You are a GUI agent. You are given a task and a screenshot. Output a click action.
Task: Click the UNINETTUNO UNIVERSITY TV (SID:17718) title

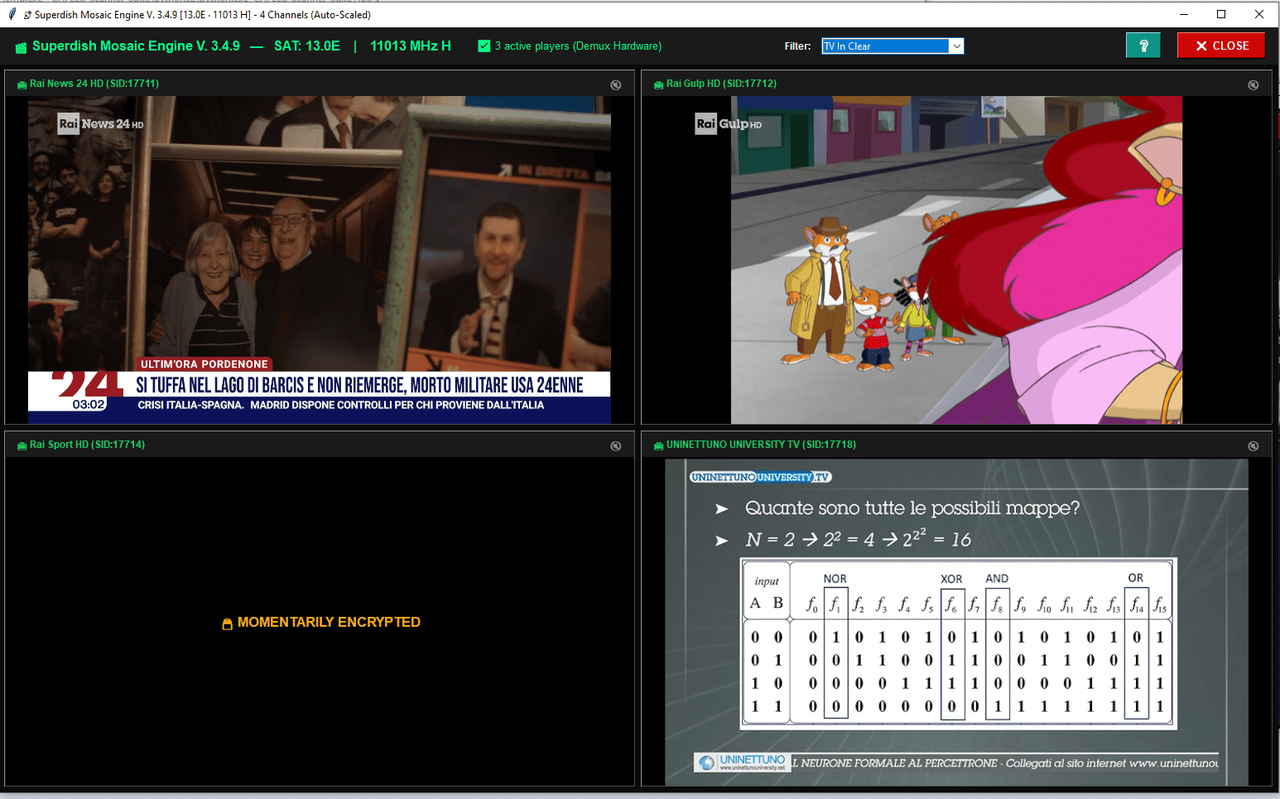[761, 445]
